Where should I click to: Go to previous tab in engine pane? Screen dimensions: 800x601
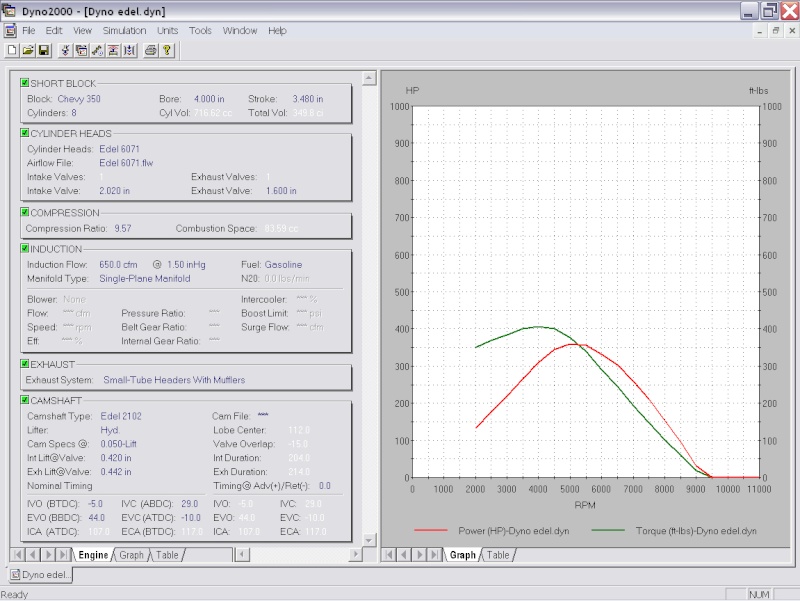tap(33, 555)
